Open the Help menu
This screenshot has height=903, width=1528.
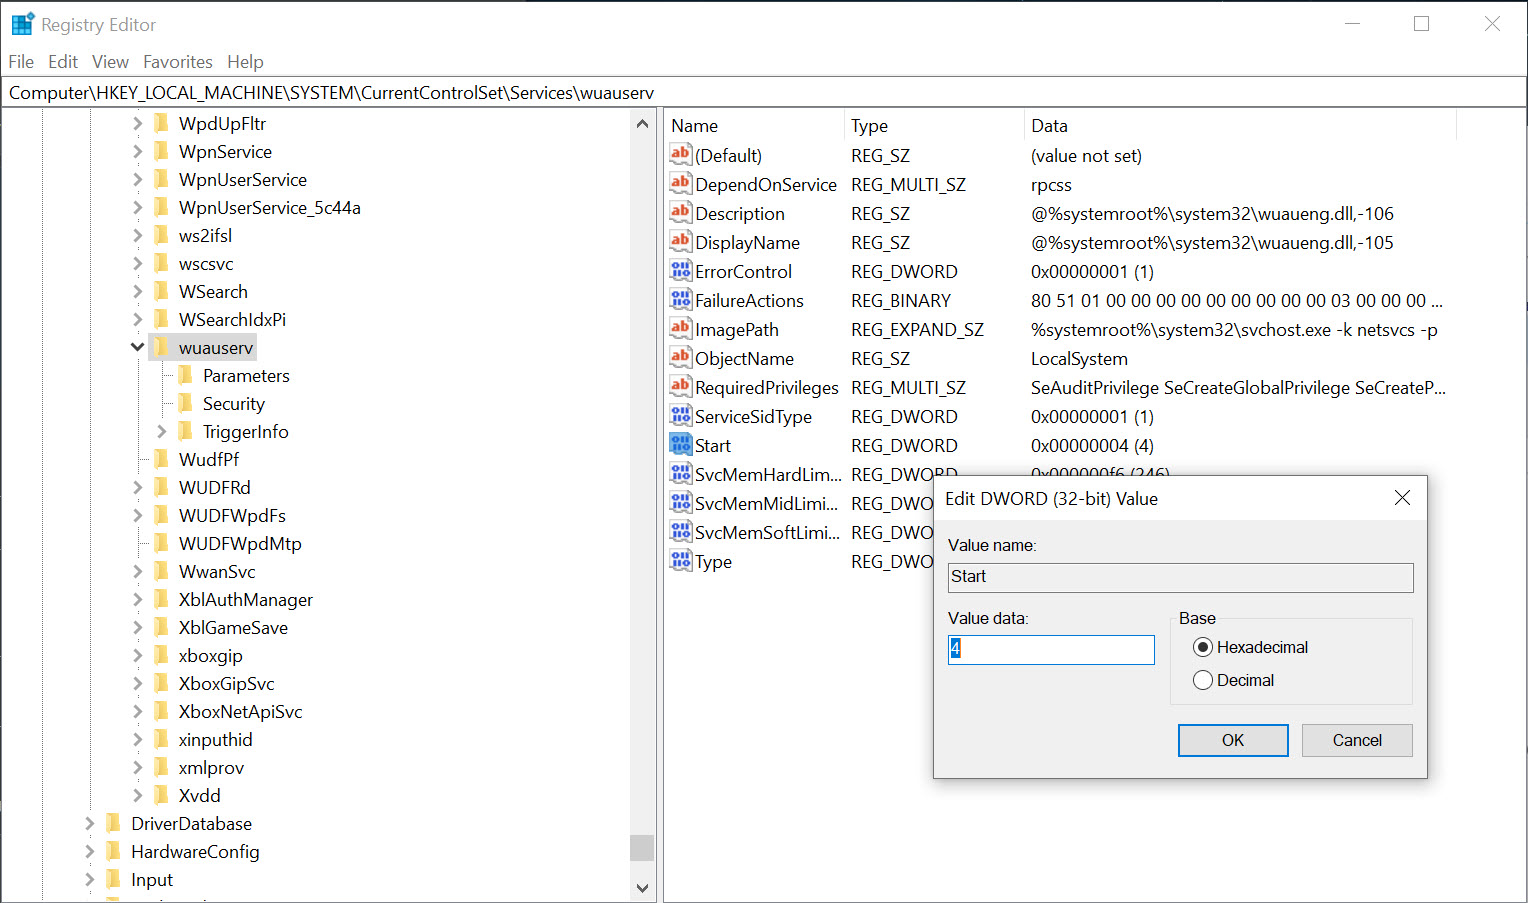tap(245, 61)
